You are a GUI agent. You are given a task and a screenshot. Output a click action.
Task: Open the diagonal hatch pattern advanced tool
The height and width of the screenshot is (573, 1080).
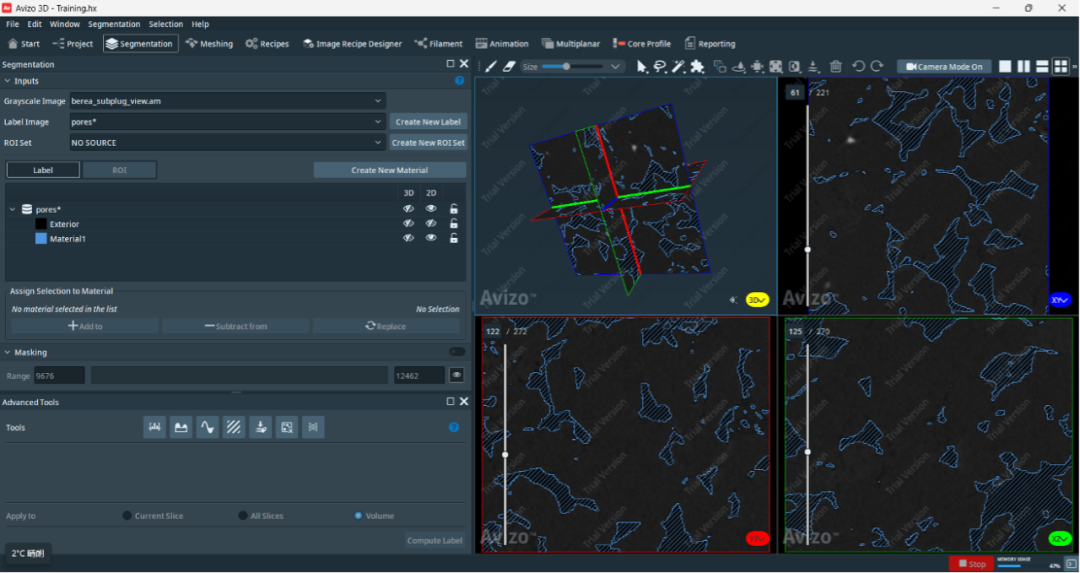(233, 427)
